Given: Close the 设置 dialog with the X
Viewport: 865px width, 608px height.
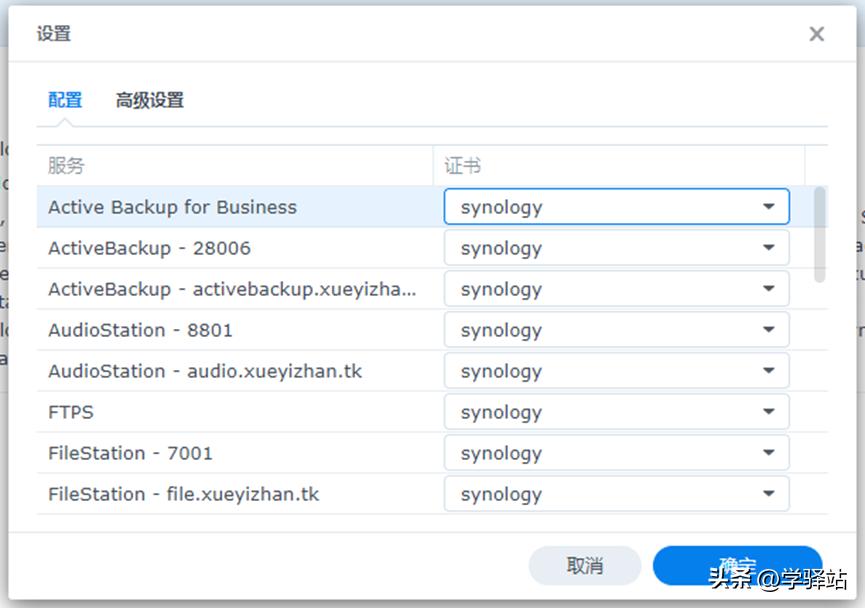Looking at the screenshot, I should (x=816, y=33).
